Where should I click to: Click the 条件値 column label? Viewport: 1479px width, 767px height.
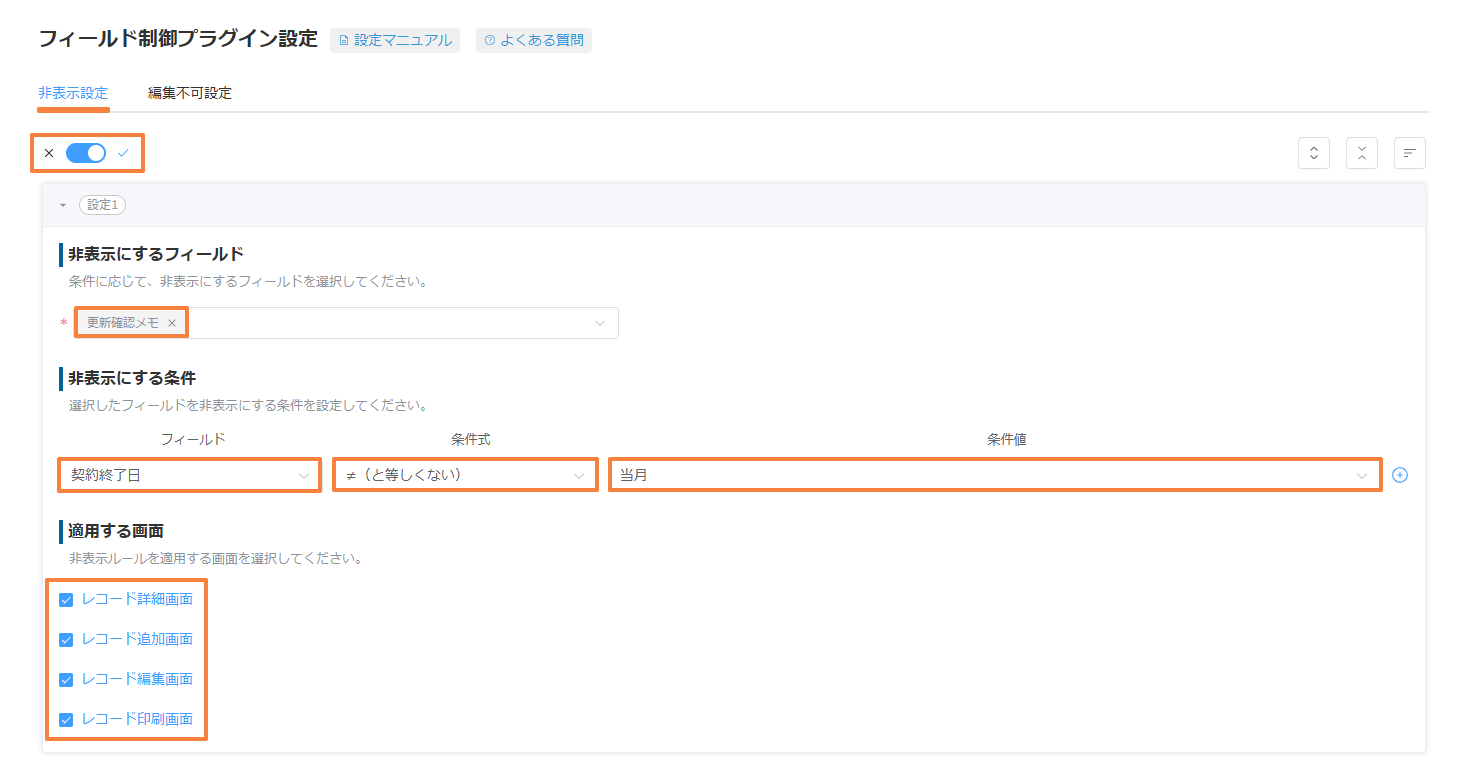pos(1007,439)
